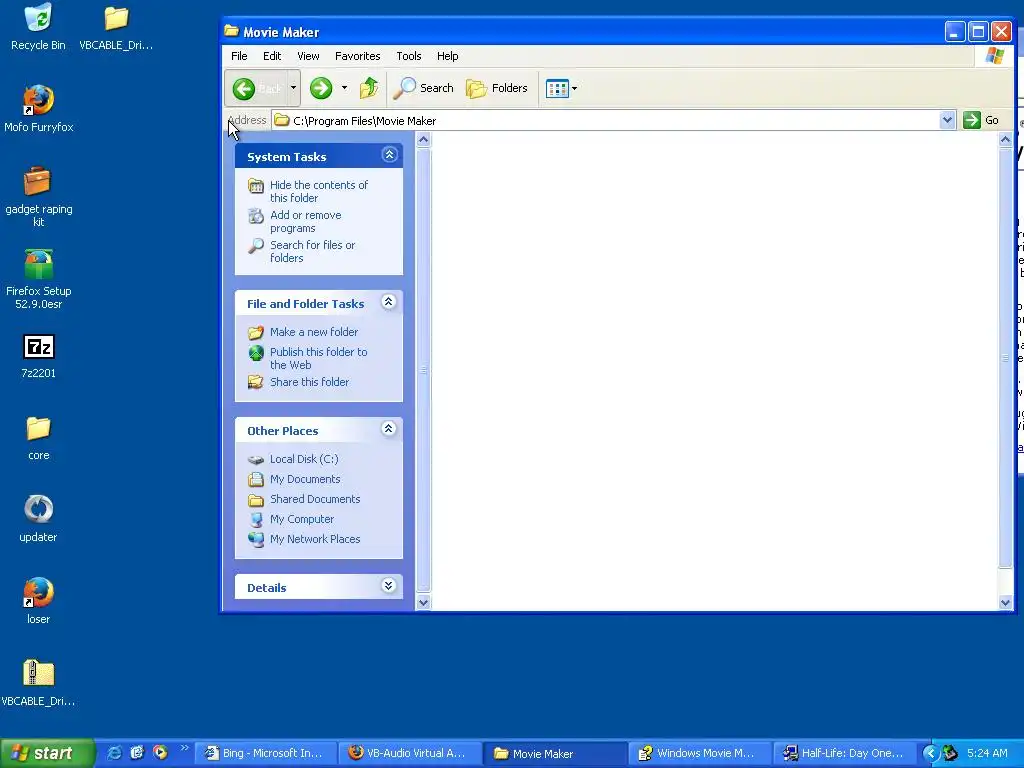Open the View menu
Screen dimensions: 1024x768
tap(308, 56)
